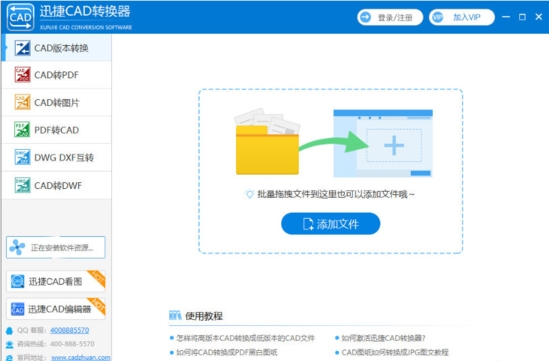This screenshot has width=549, height=361.
Task: Click the 登录/注册 button
Action: point(390,17)
